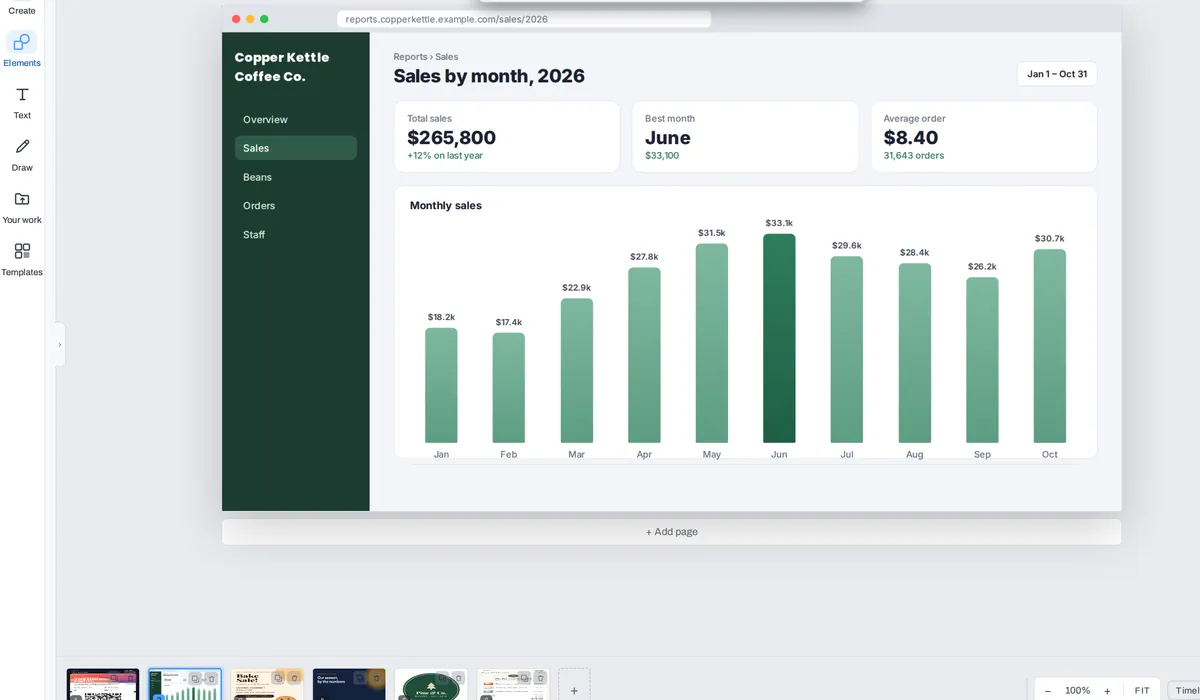Open the Timeline view
1200x700 pixels.
(1184, 691)
